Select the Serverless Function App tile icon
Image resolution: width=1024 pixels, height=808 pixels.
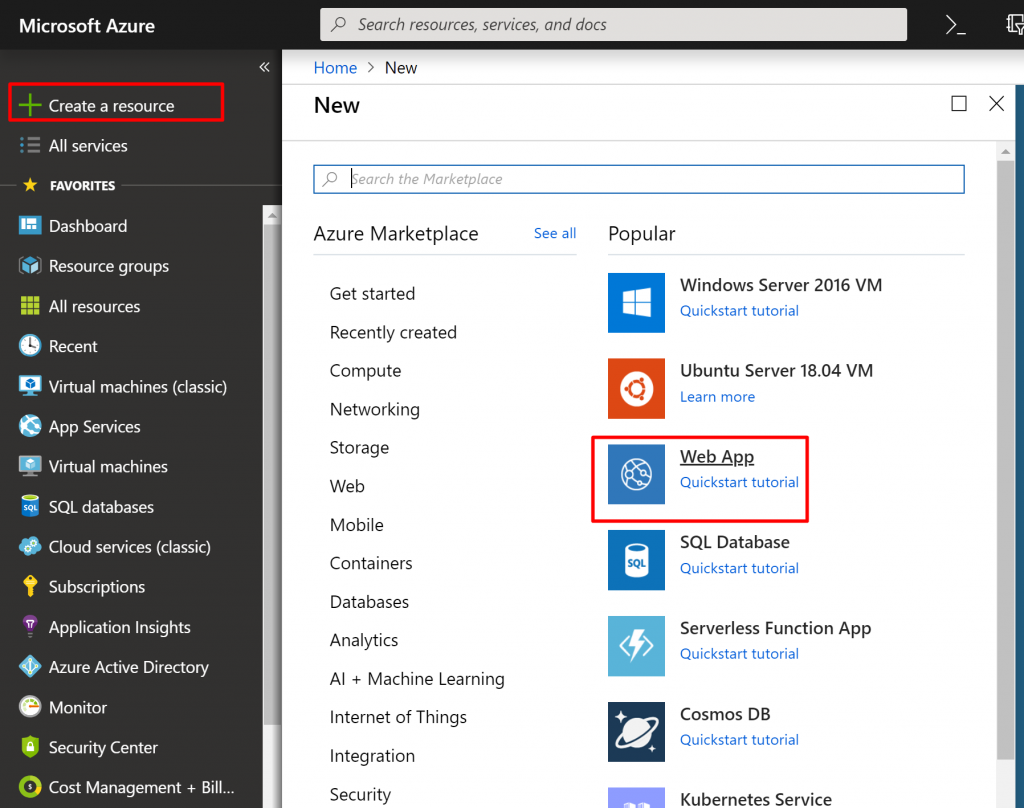pyautogui.click(x=636, y=646)
